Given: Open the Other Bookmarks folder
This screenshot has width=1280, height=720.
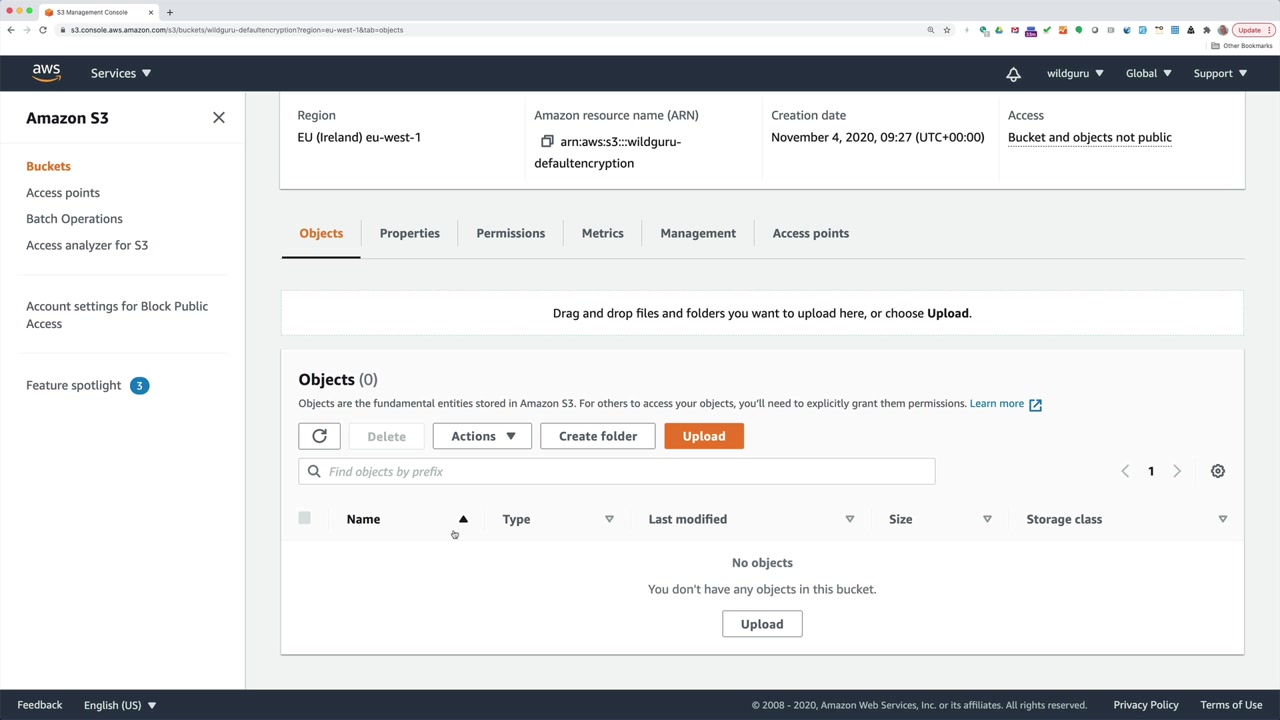Looking at the screenshot, I should pyautogui.click(x=1242, y=46).
